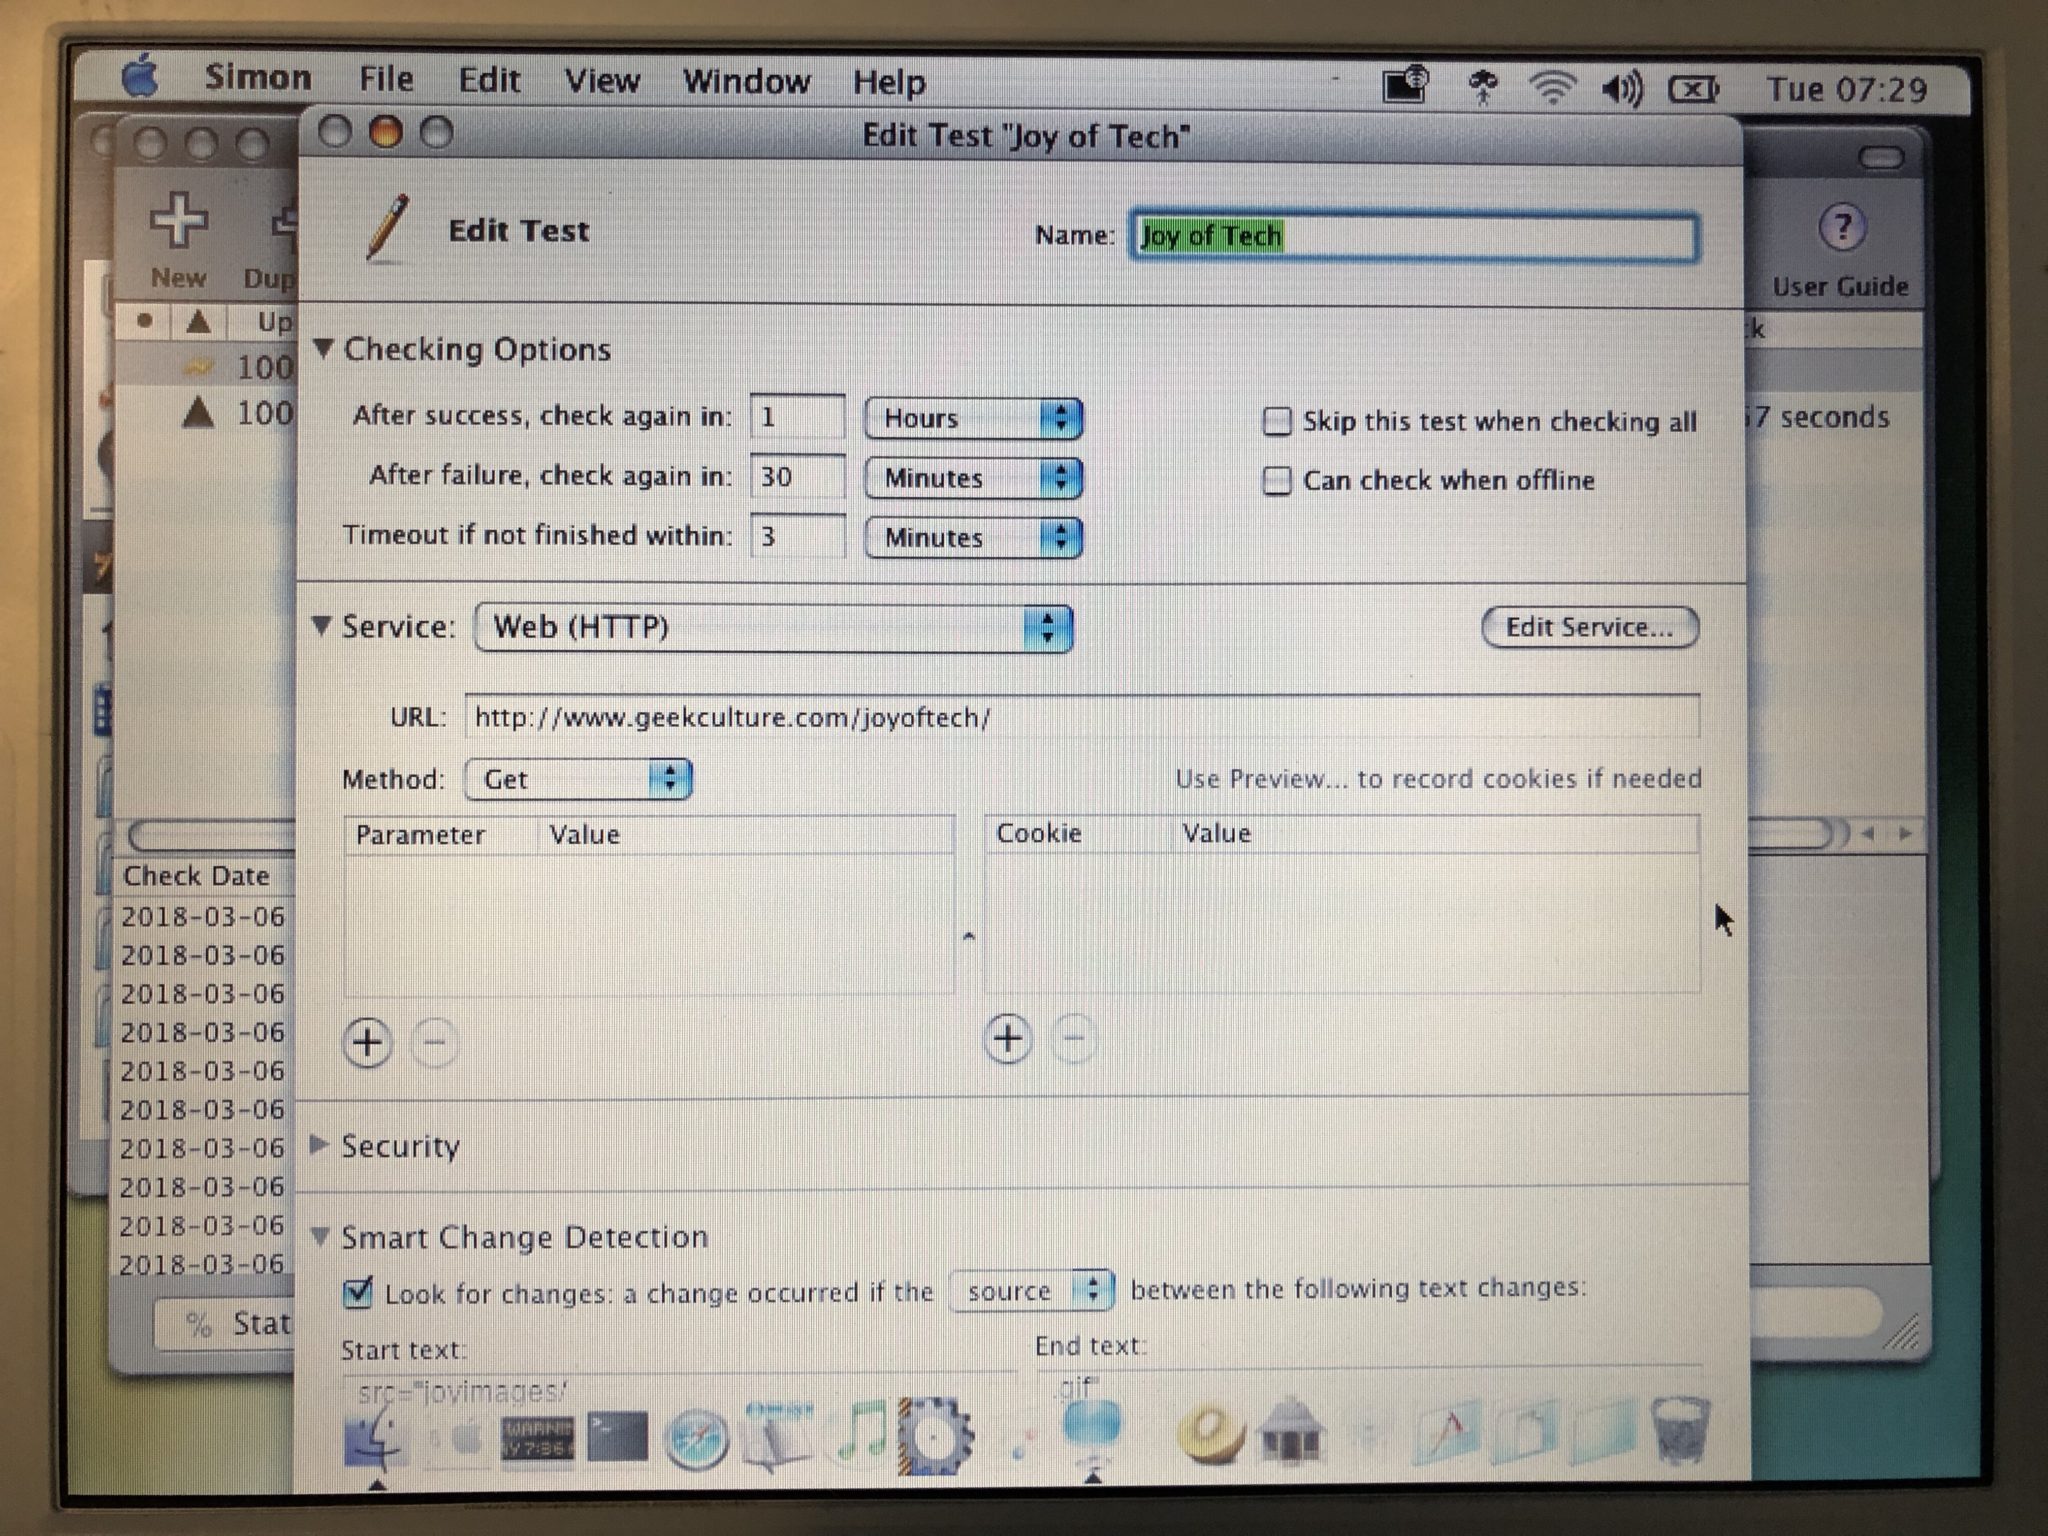Open the Method Get popup button
This screenshot has height=1536, width=2048.
pyautogui.click(x=578, y=779)
